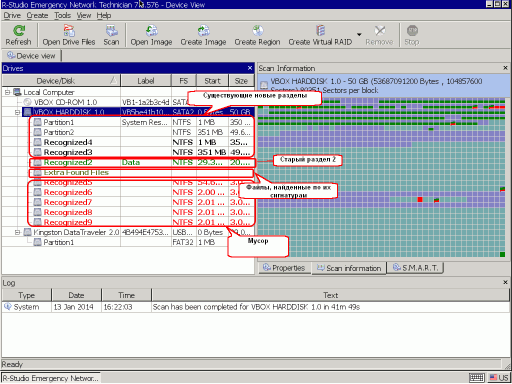
Task: Select the Local Computer item
Action: pos(49,92)
